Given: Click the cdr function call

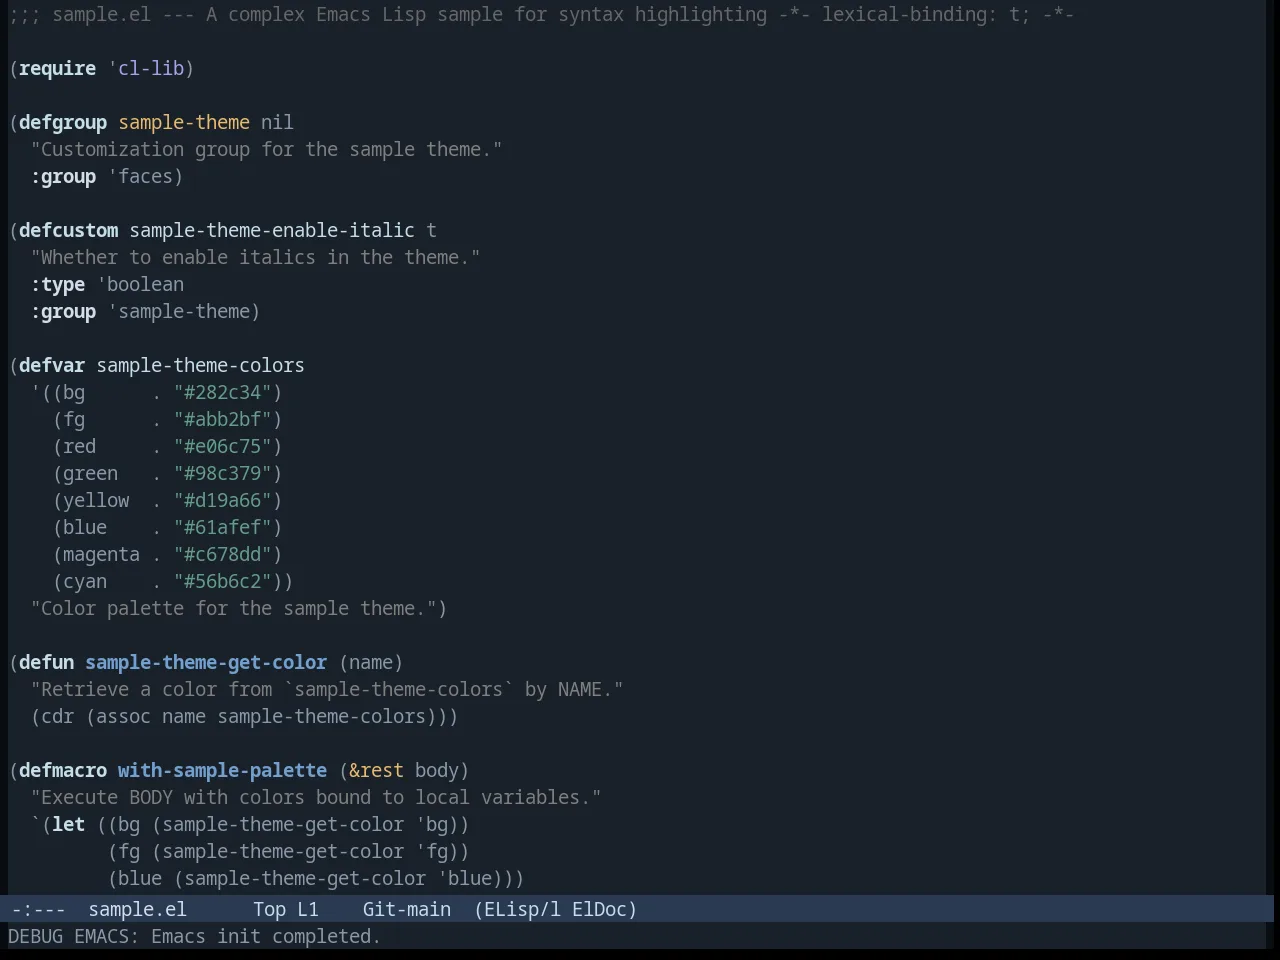Looking at the screenshot, I should point(58,716).
